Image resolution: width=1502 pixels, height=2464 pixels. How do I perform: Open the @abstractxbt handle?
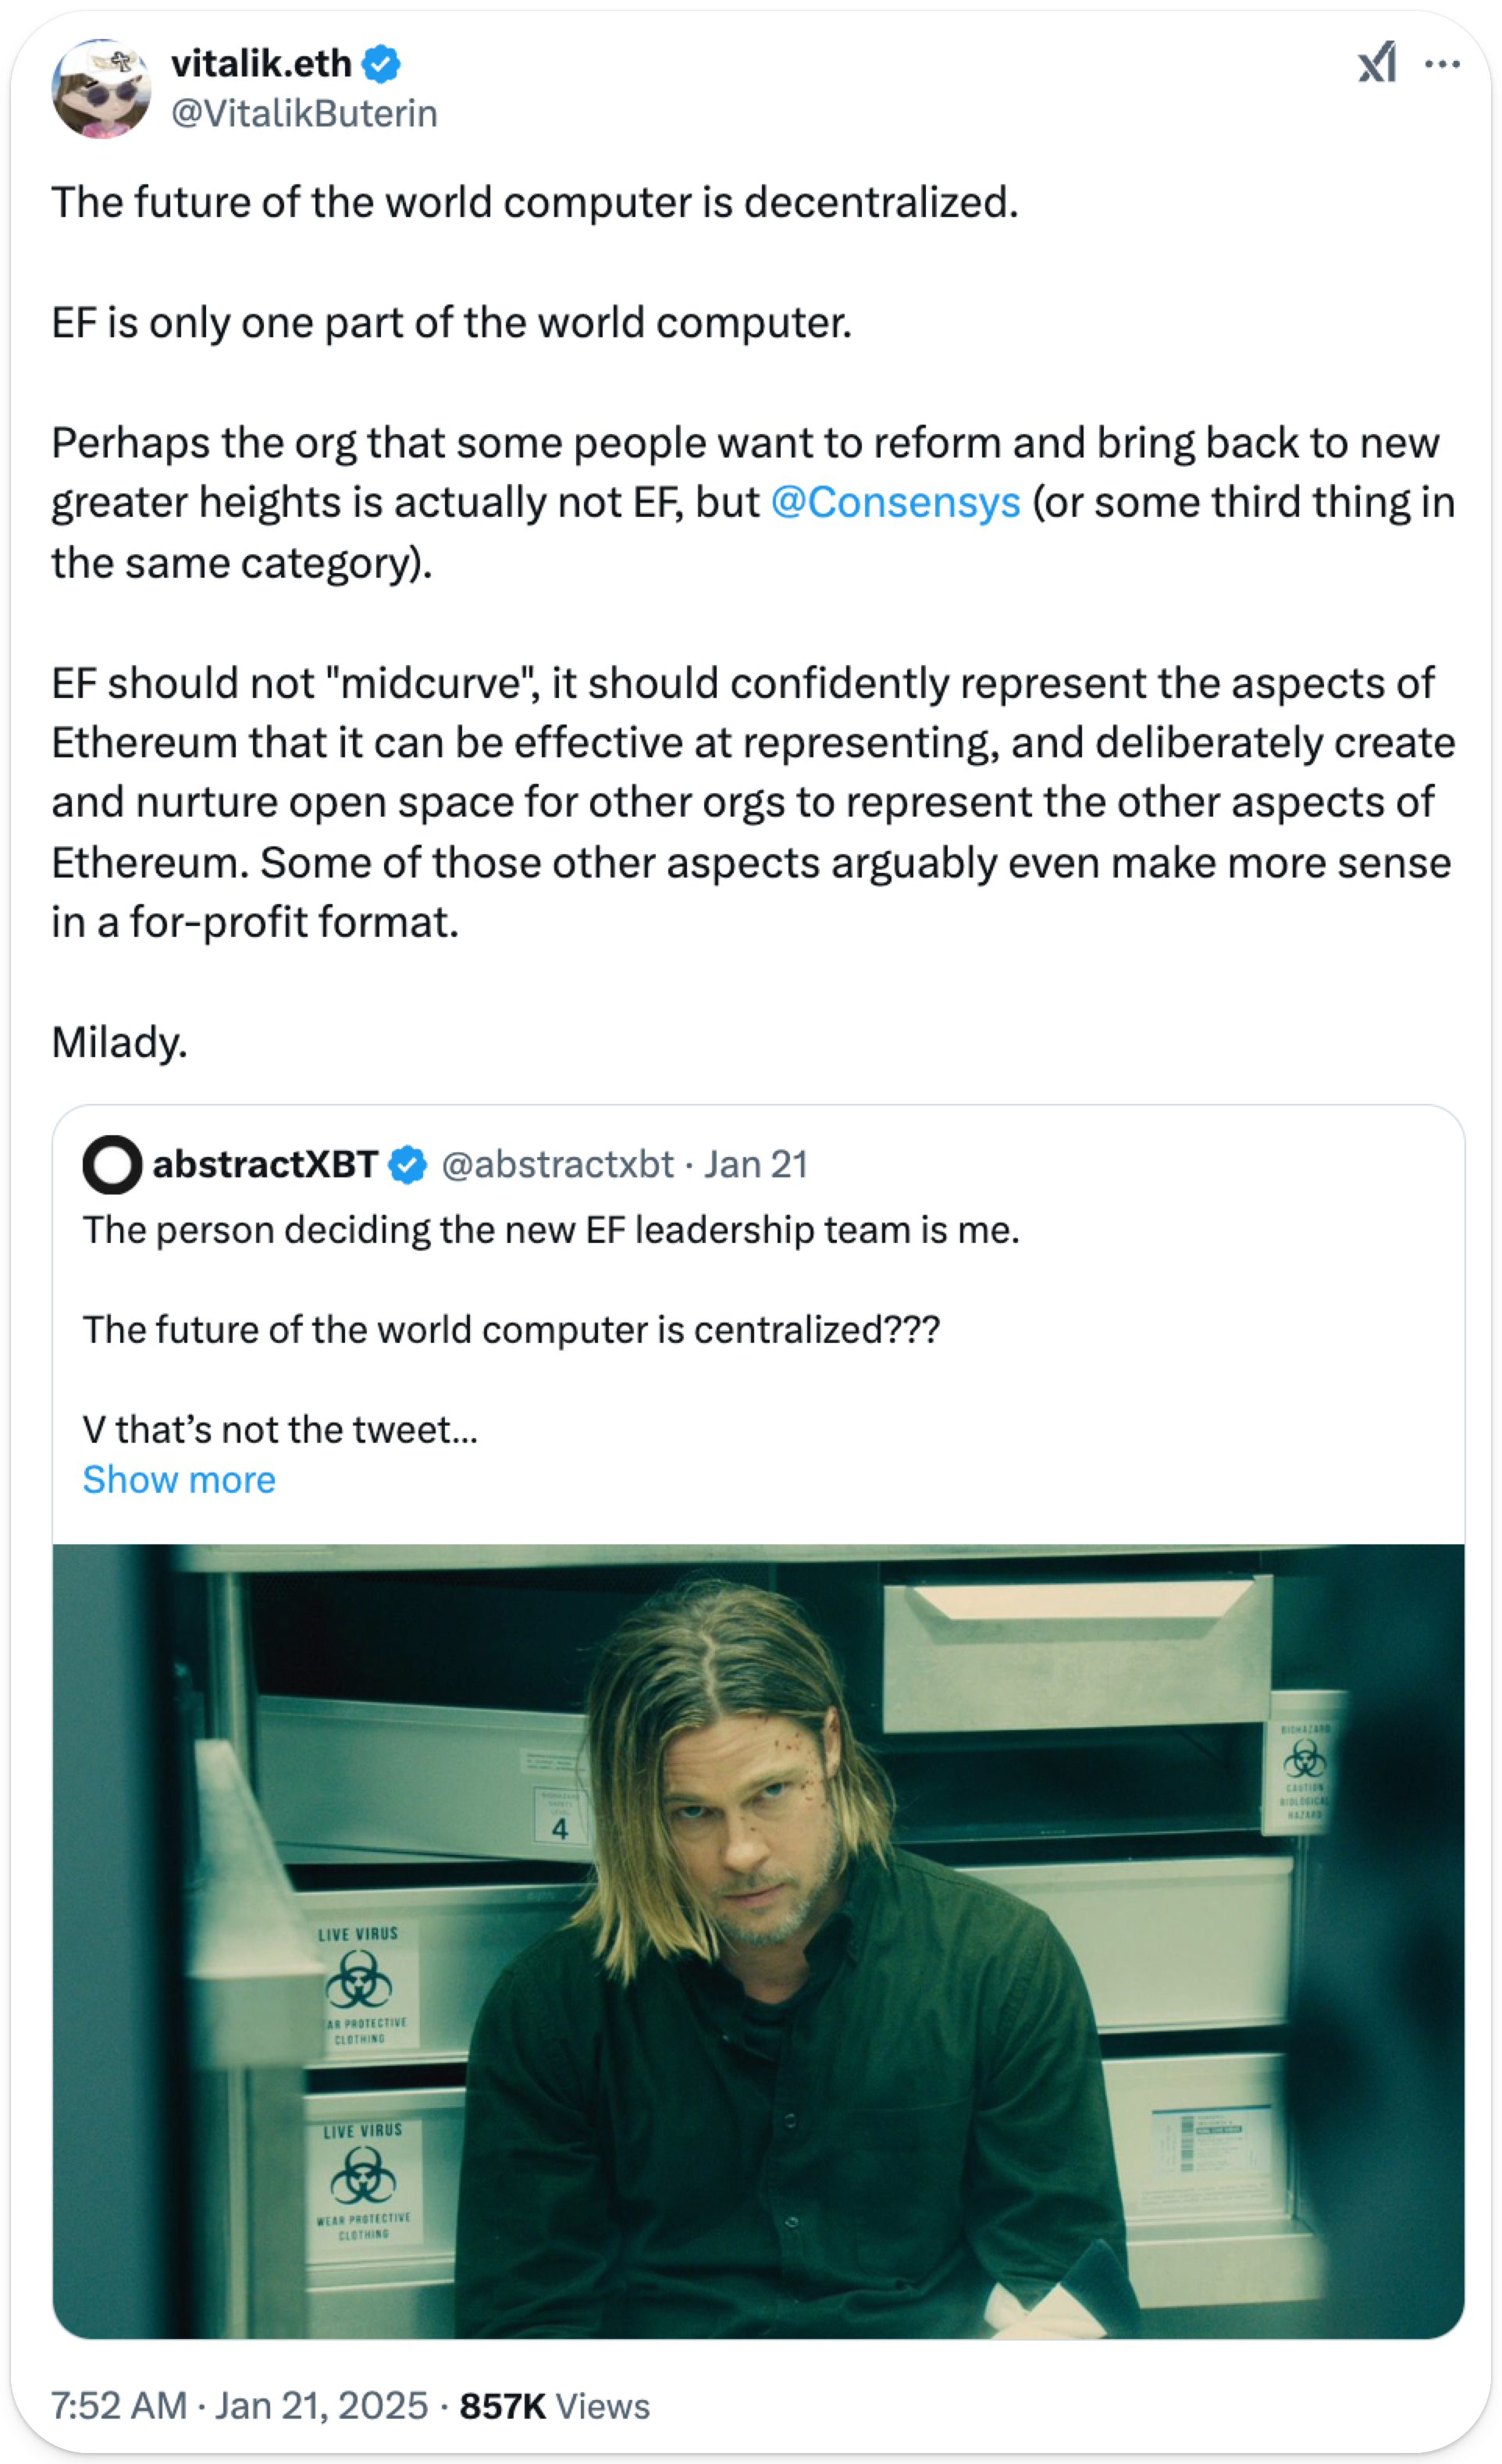pyautogui.click(x=557, y=1165)
